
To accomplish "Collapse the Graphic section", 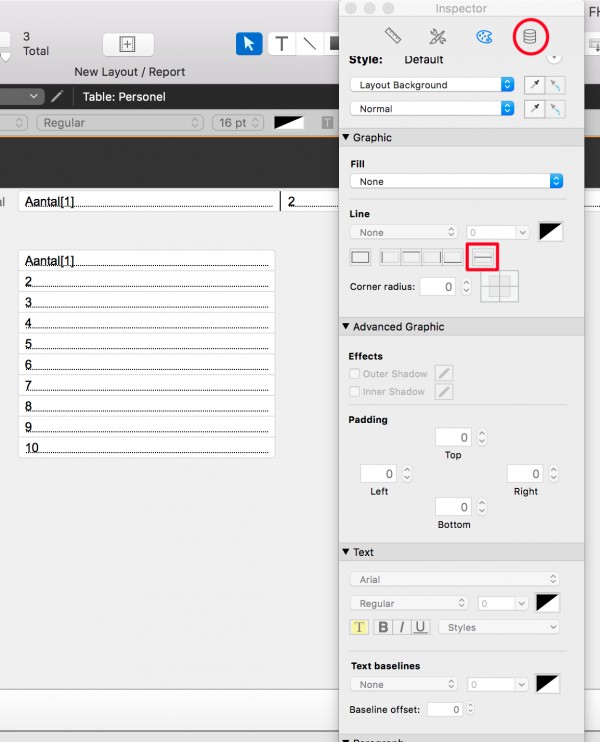I will coord(346,137).
